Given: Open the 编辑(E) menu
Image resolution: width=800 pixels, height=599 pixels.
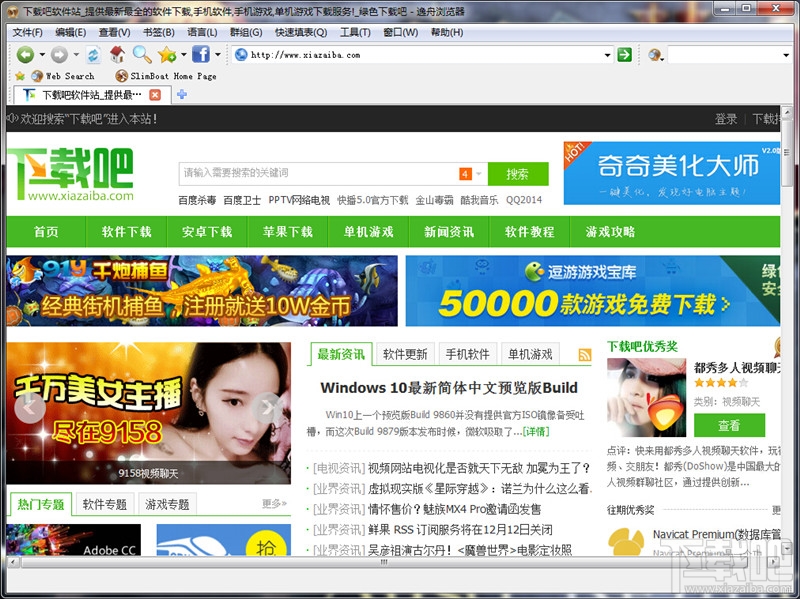Looking at the screenshot, I should 70,32.
